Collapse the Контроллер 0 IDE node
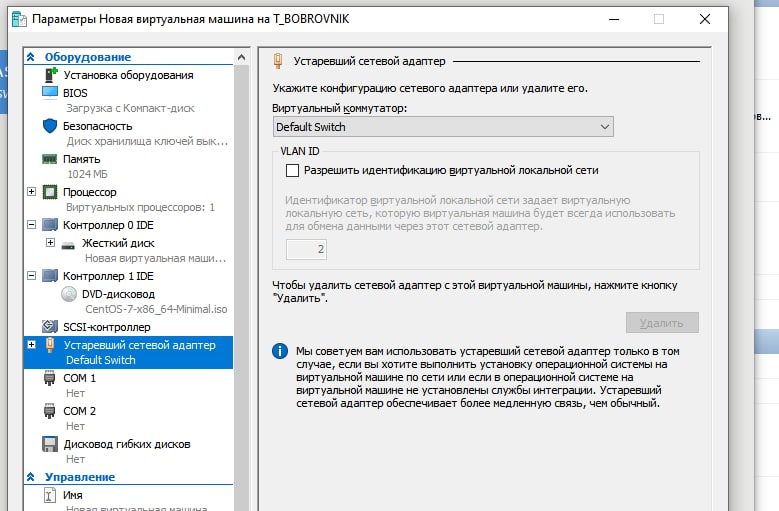 pos(31,224)
